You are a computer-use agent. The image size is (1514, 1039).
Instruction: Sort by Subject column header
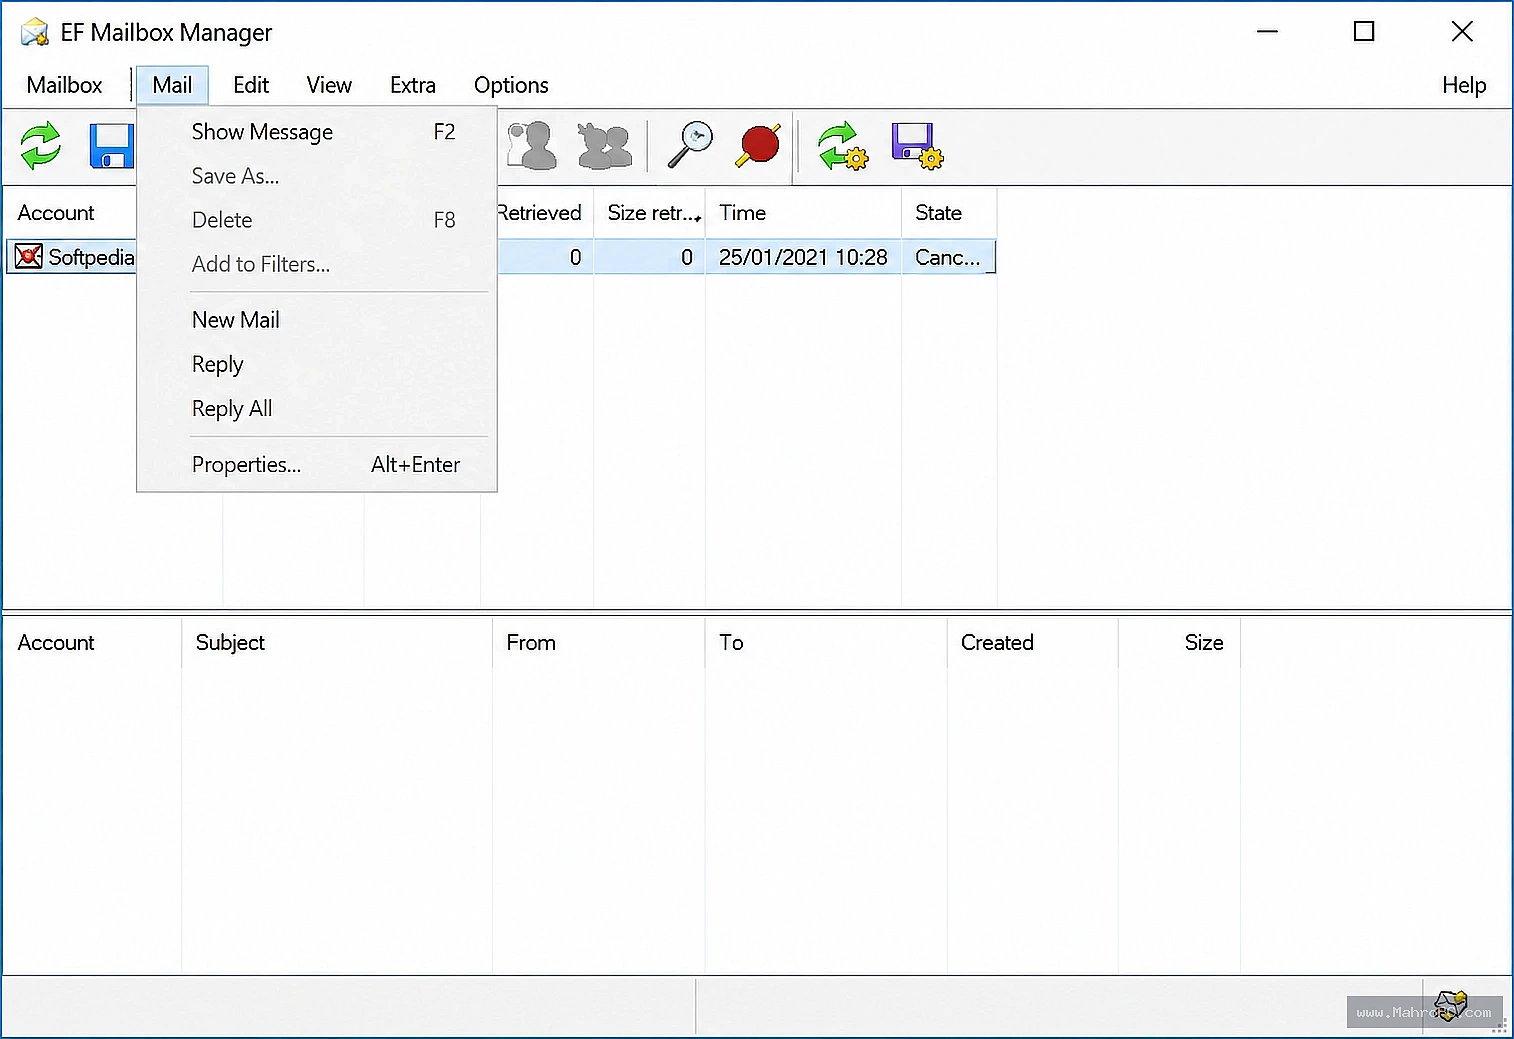coord(337,643)
